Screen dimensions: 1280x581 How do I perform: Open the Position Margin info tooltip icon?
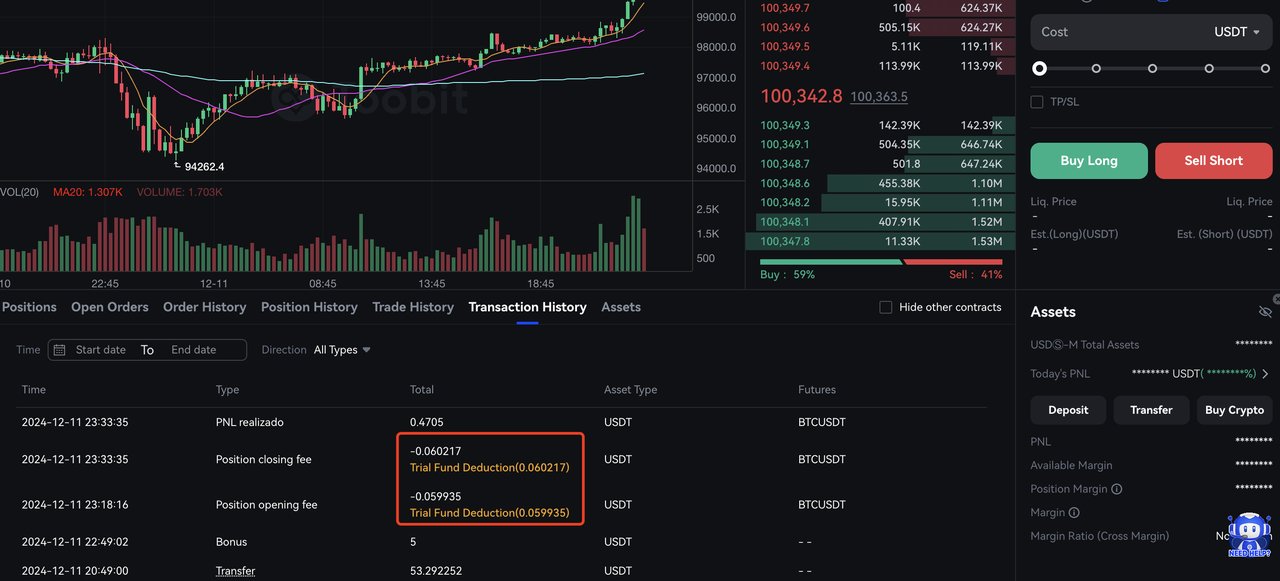1117,489
